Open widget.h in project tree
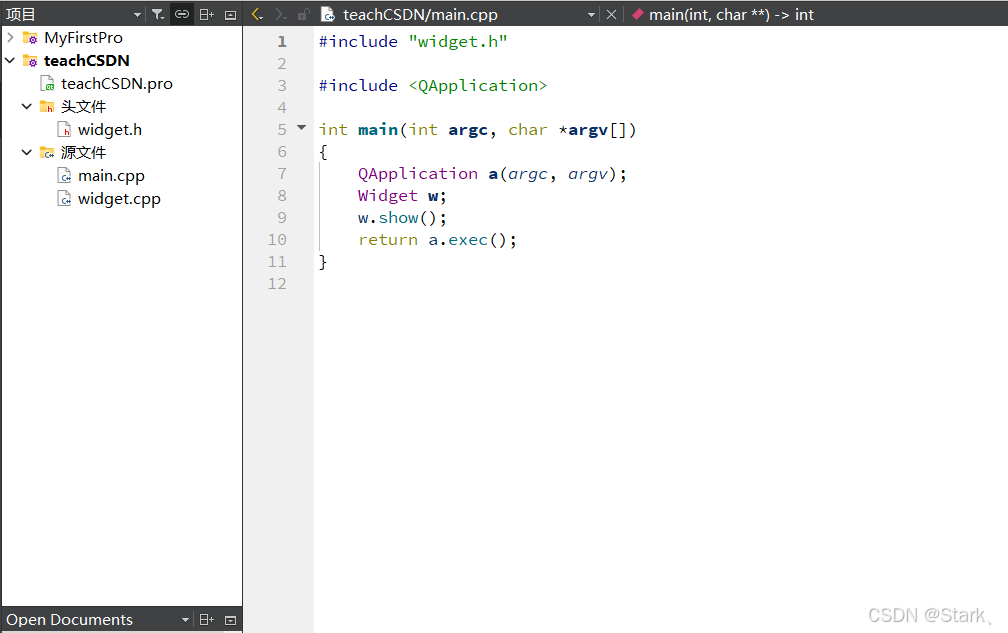Image resolution: width=1008 pixels, height=633 pixels. [110, 130]
